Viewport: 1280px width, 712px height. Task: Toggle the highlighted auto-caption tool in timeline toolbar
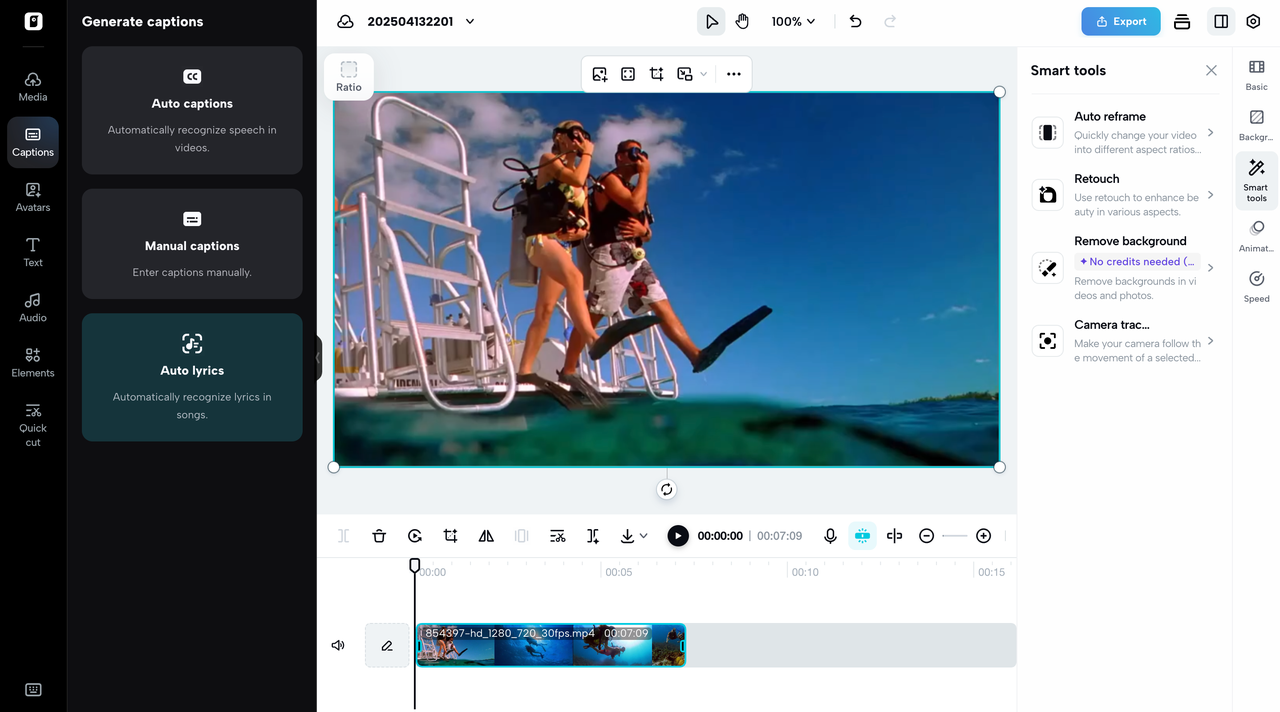coord(862,535)
